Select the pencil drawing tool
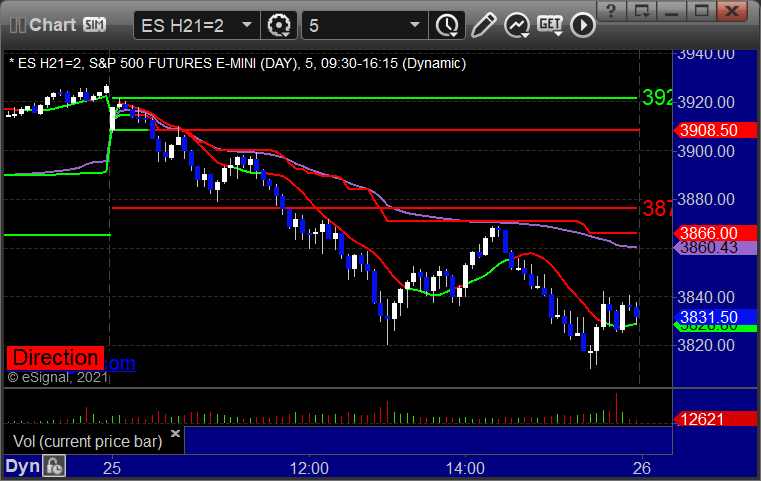This screenshot has width=761, height=481. [483, 25]
